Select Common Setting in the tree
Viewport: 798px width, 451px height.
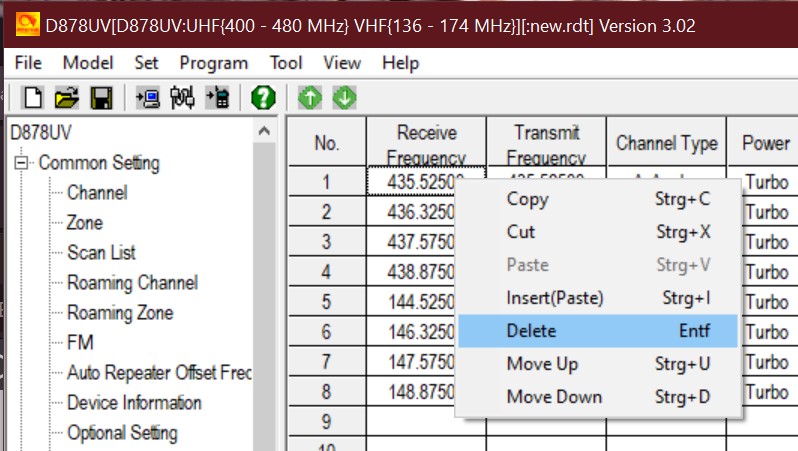click(x=99, y=163)
